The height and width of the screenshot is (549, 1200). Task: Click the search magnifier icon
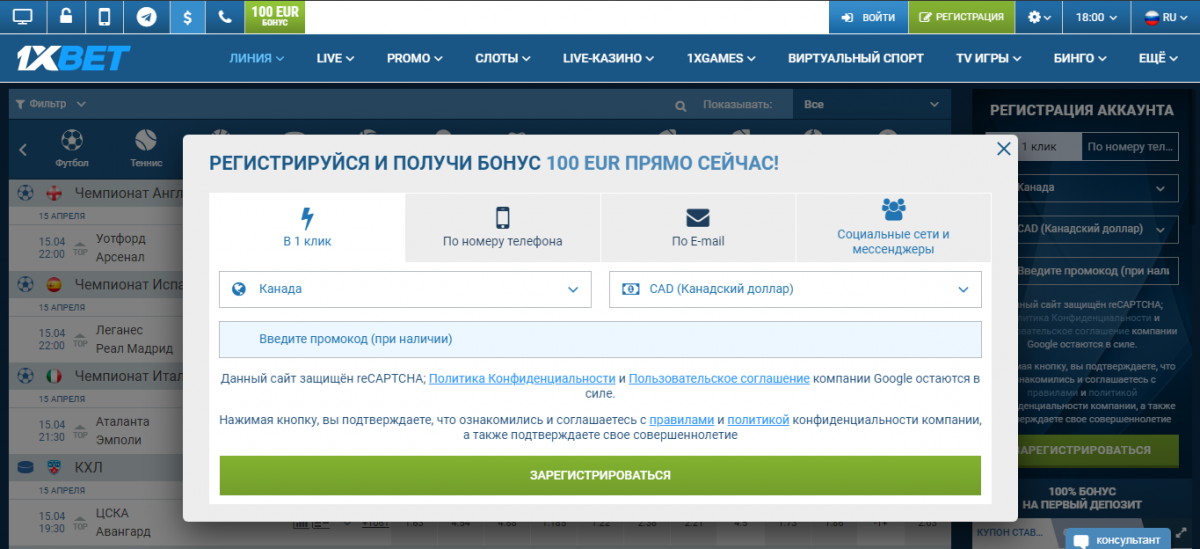[681, 105]
